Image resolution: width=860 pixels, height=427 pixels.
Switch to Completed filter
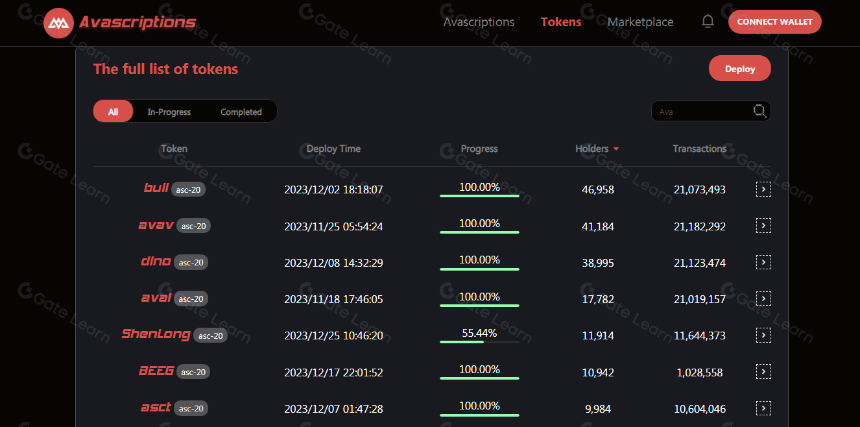pos(241,112)
